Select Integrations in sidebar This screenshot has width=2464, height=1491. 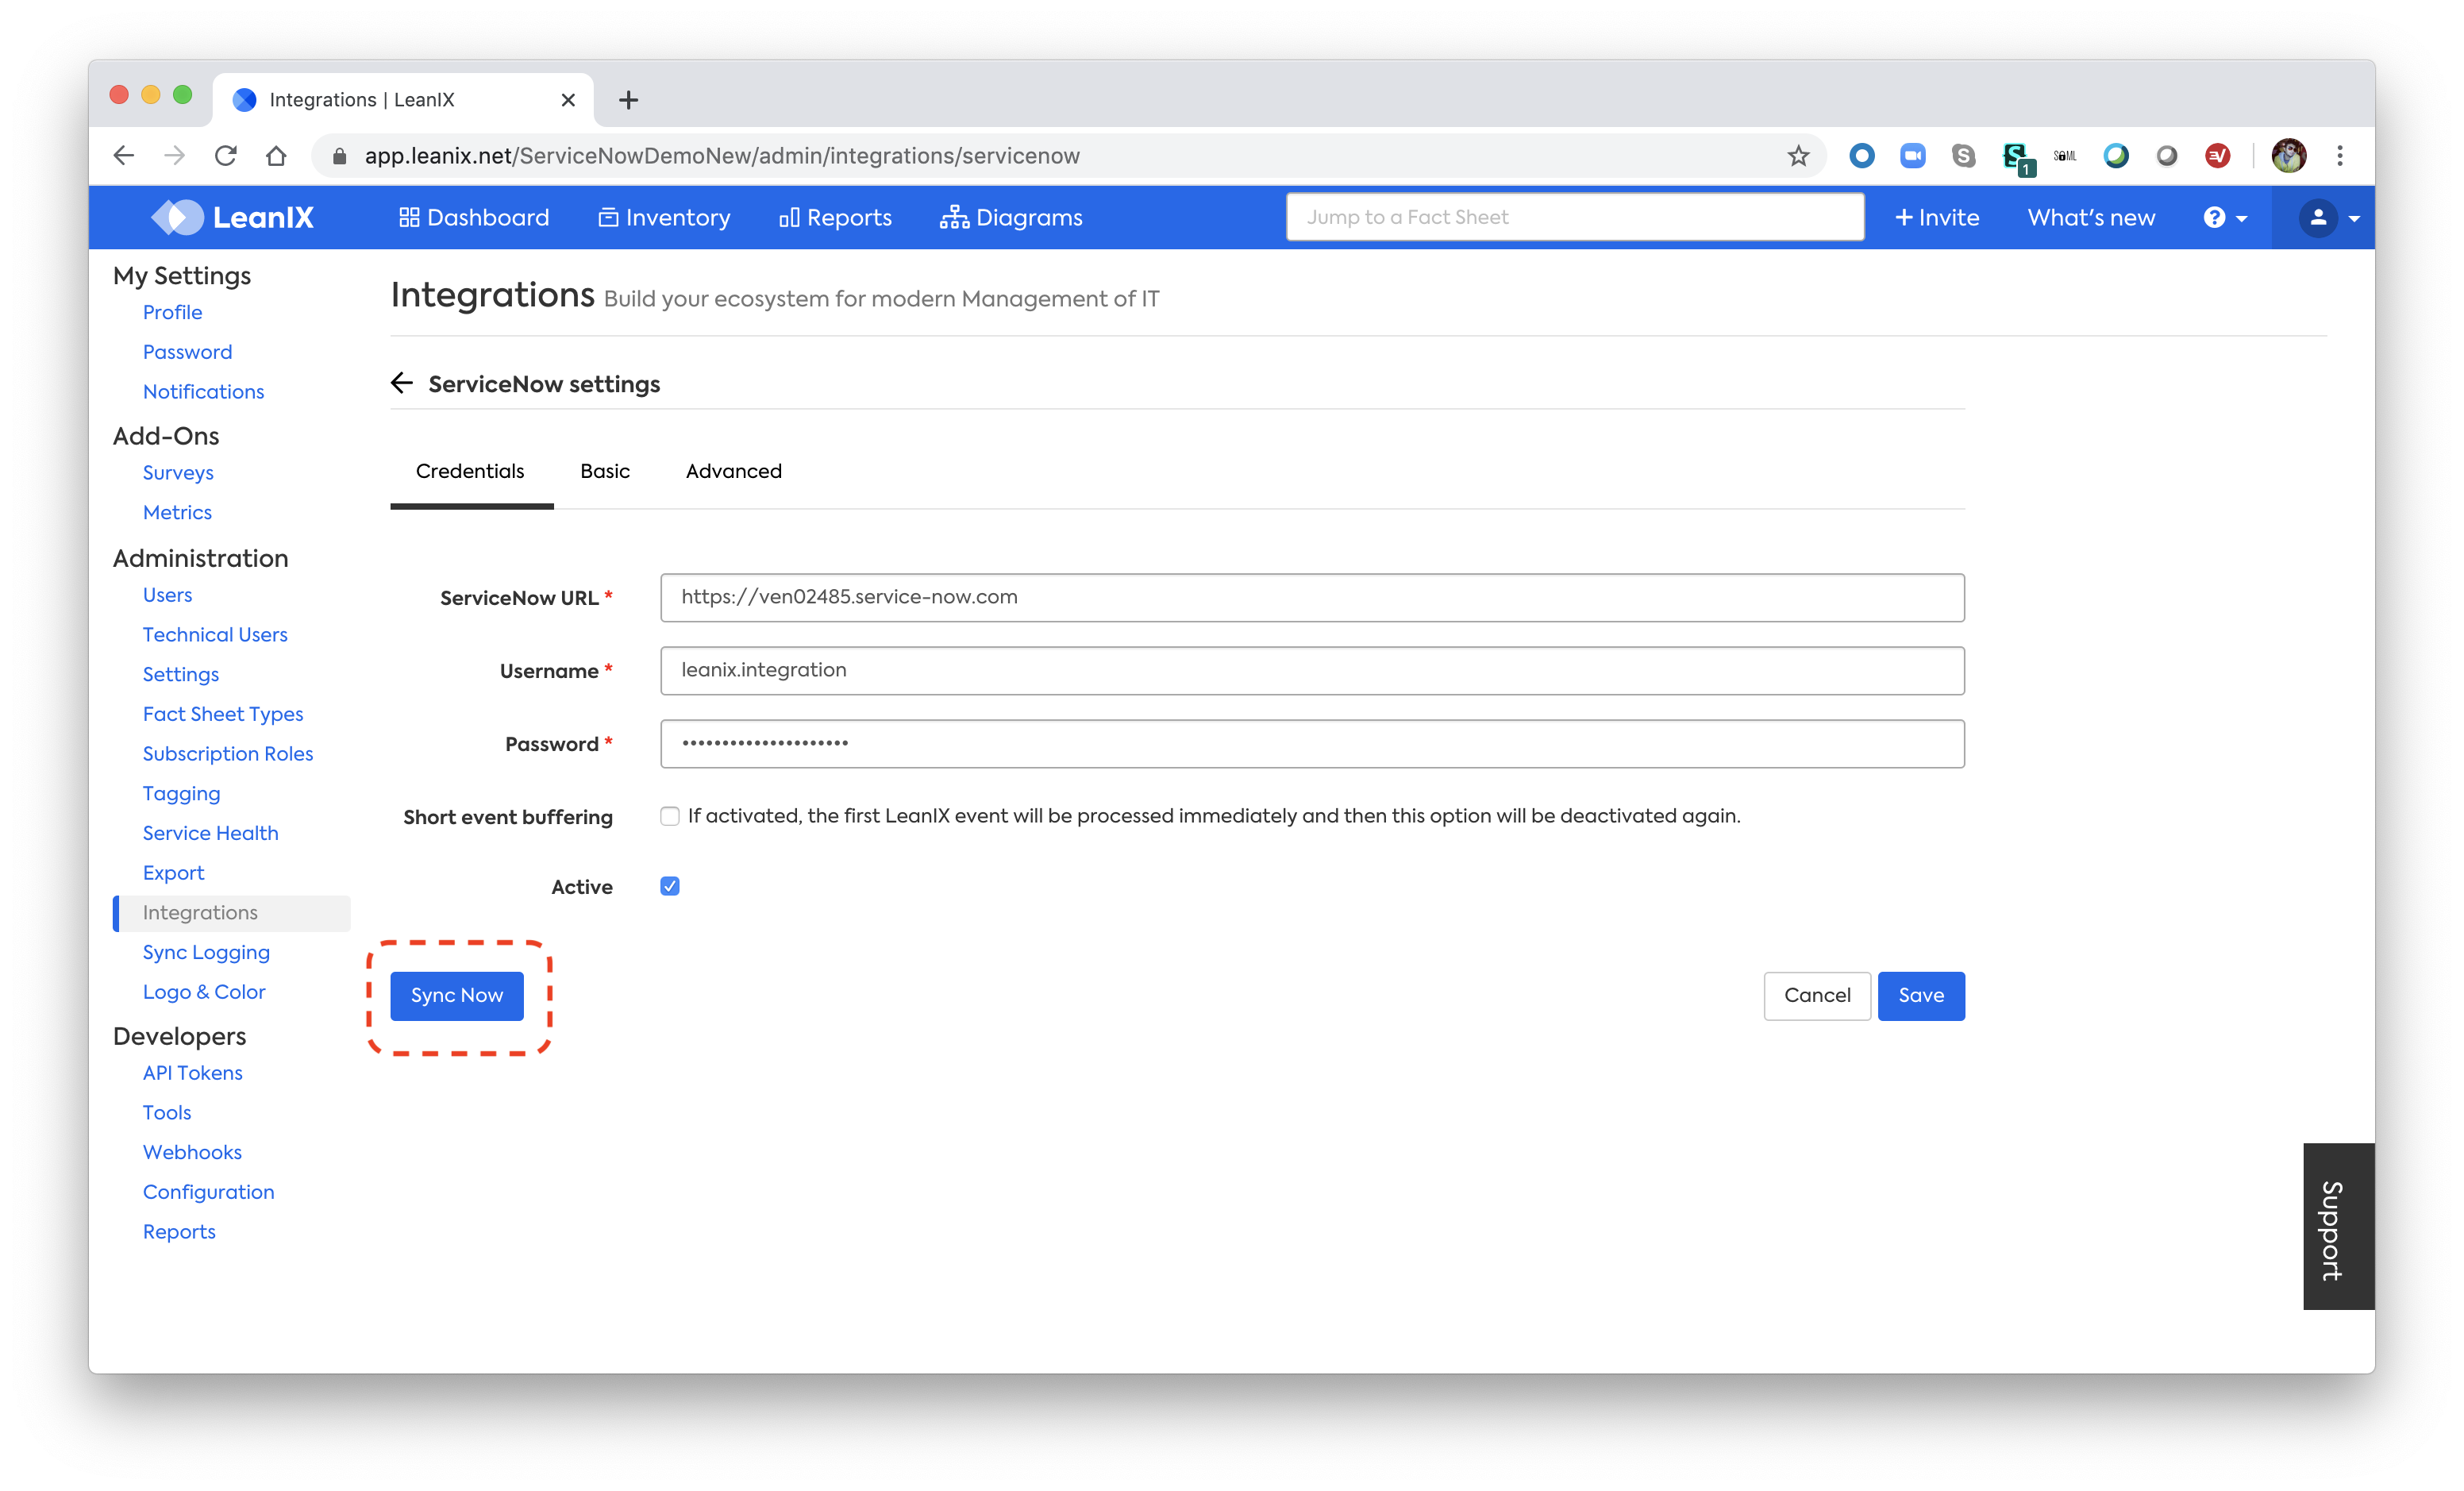tap(232, 913)
